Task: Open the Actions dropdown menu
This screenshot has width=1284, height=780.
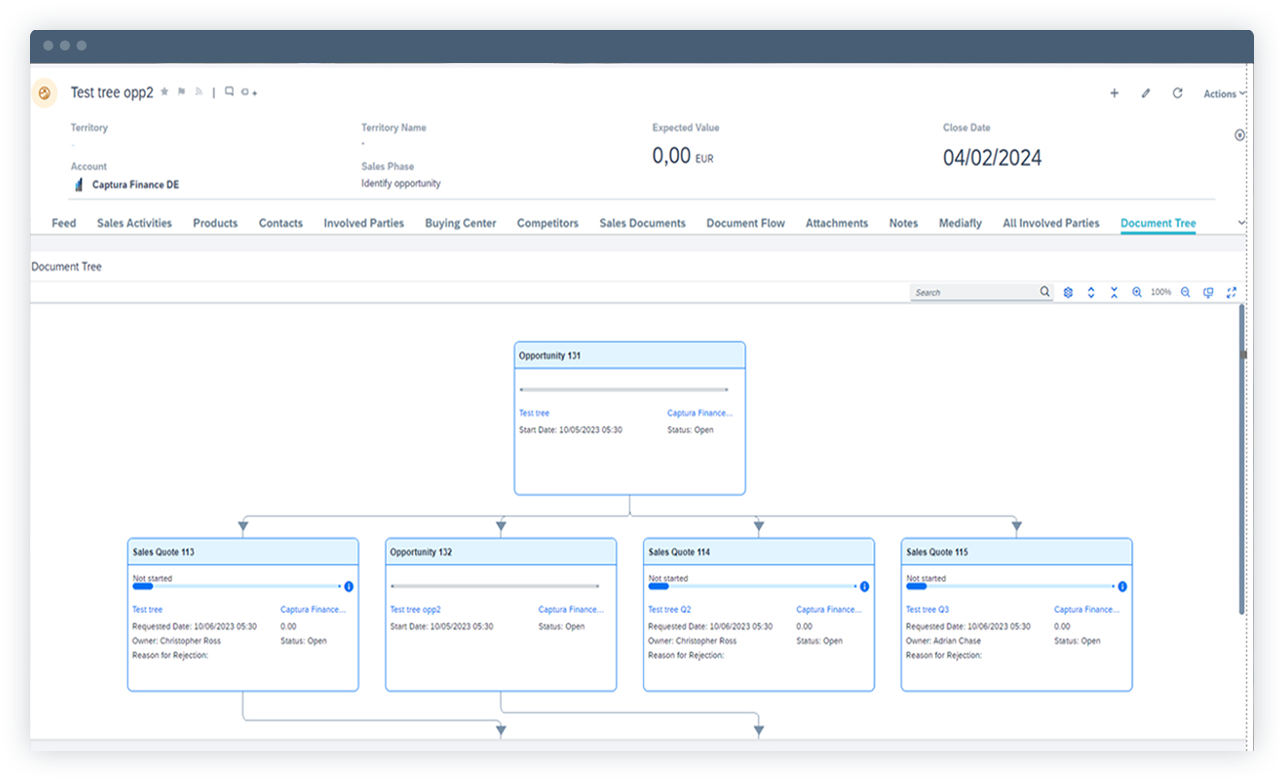Action: pyautogui.click(x=1221, y=93)
